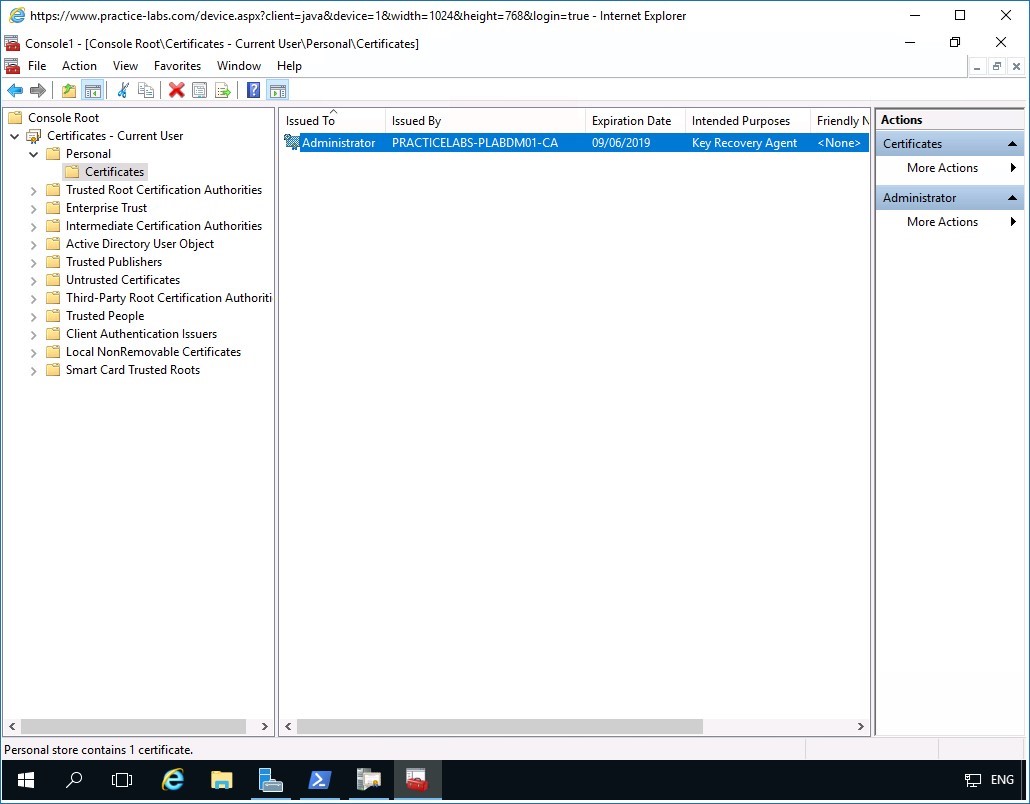Click the Issued By column header
The width and height of the screenshot is (1030, 804).
click(x=416, y=120)
